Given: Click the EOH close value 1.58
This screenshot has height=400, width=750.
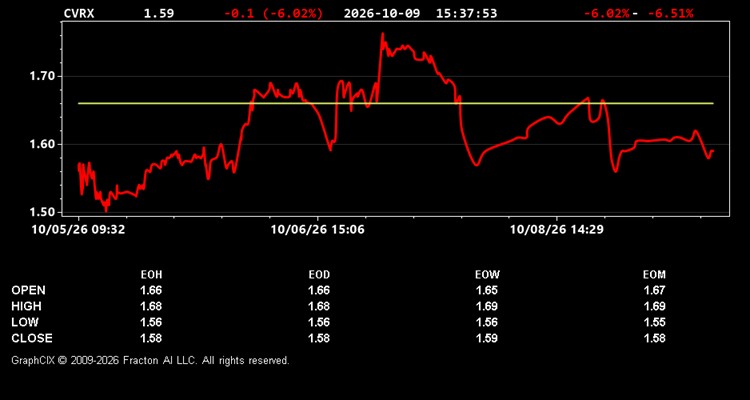Looking at the screenshot, I should (151, 338).
